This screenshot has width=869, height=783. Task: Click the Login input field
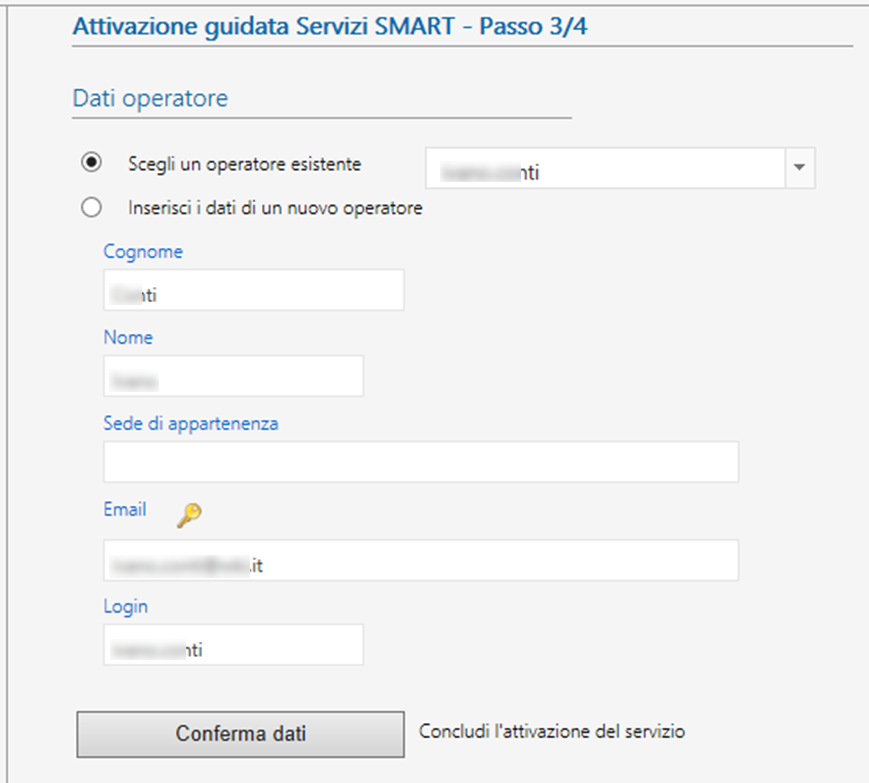[233, 644]
